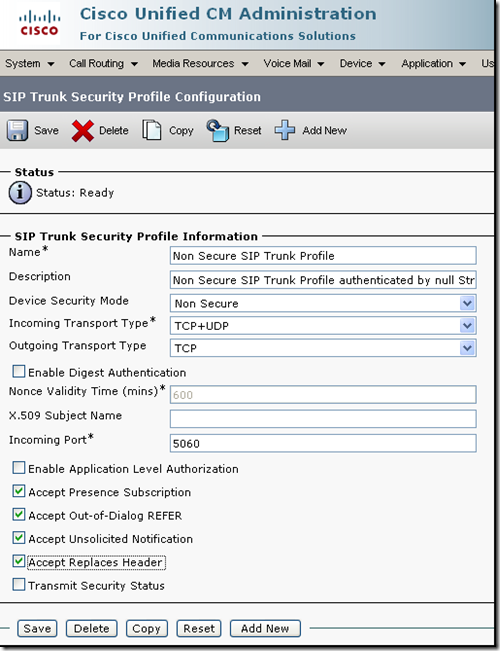Click 'SIP Trunk Security Profile Information' heading

[x=136, y=237]
